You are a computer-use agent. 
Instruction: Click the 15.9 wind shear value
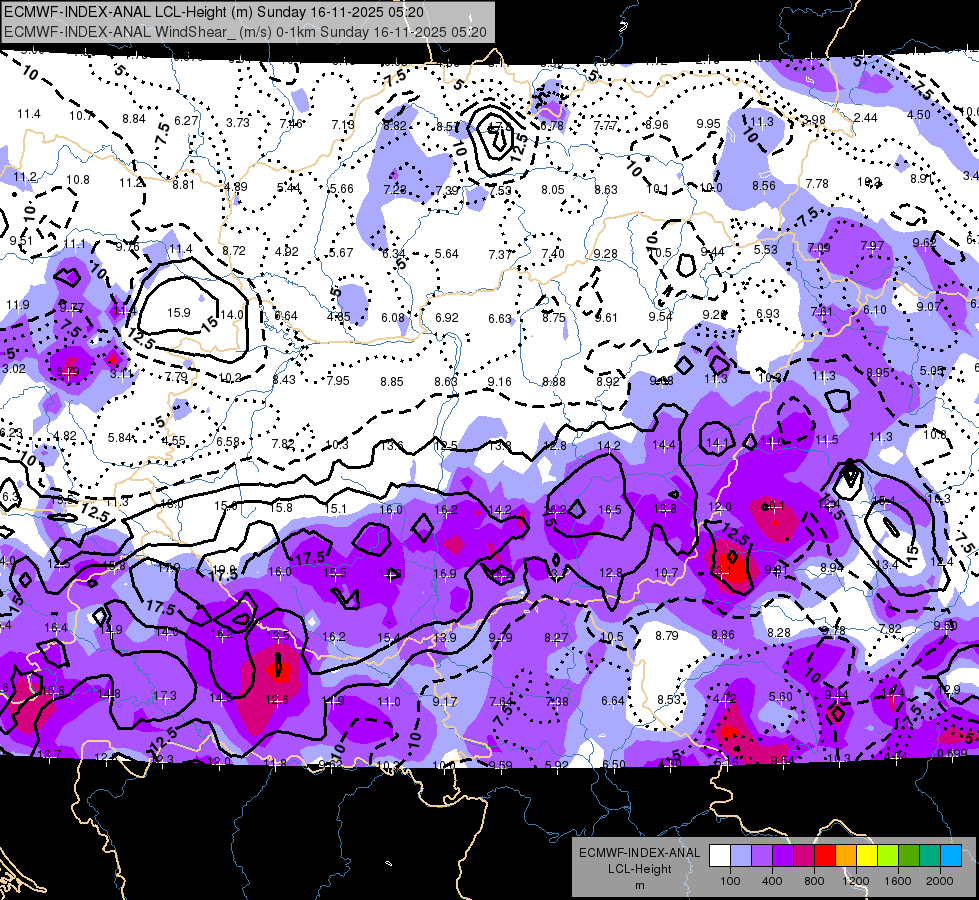[179, 312]
